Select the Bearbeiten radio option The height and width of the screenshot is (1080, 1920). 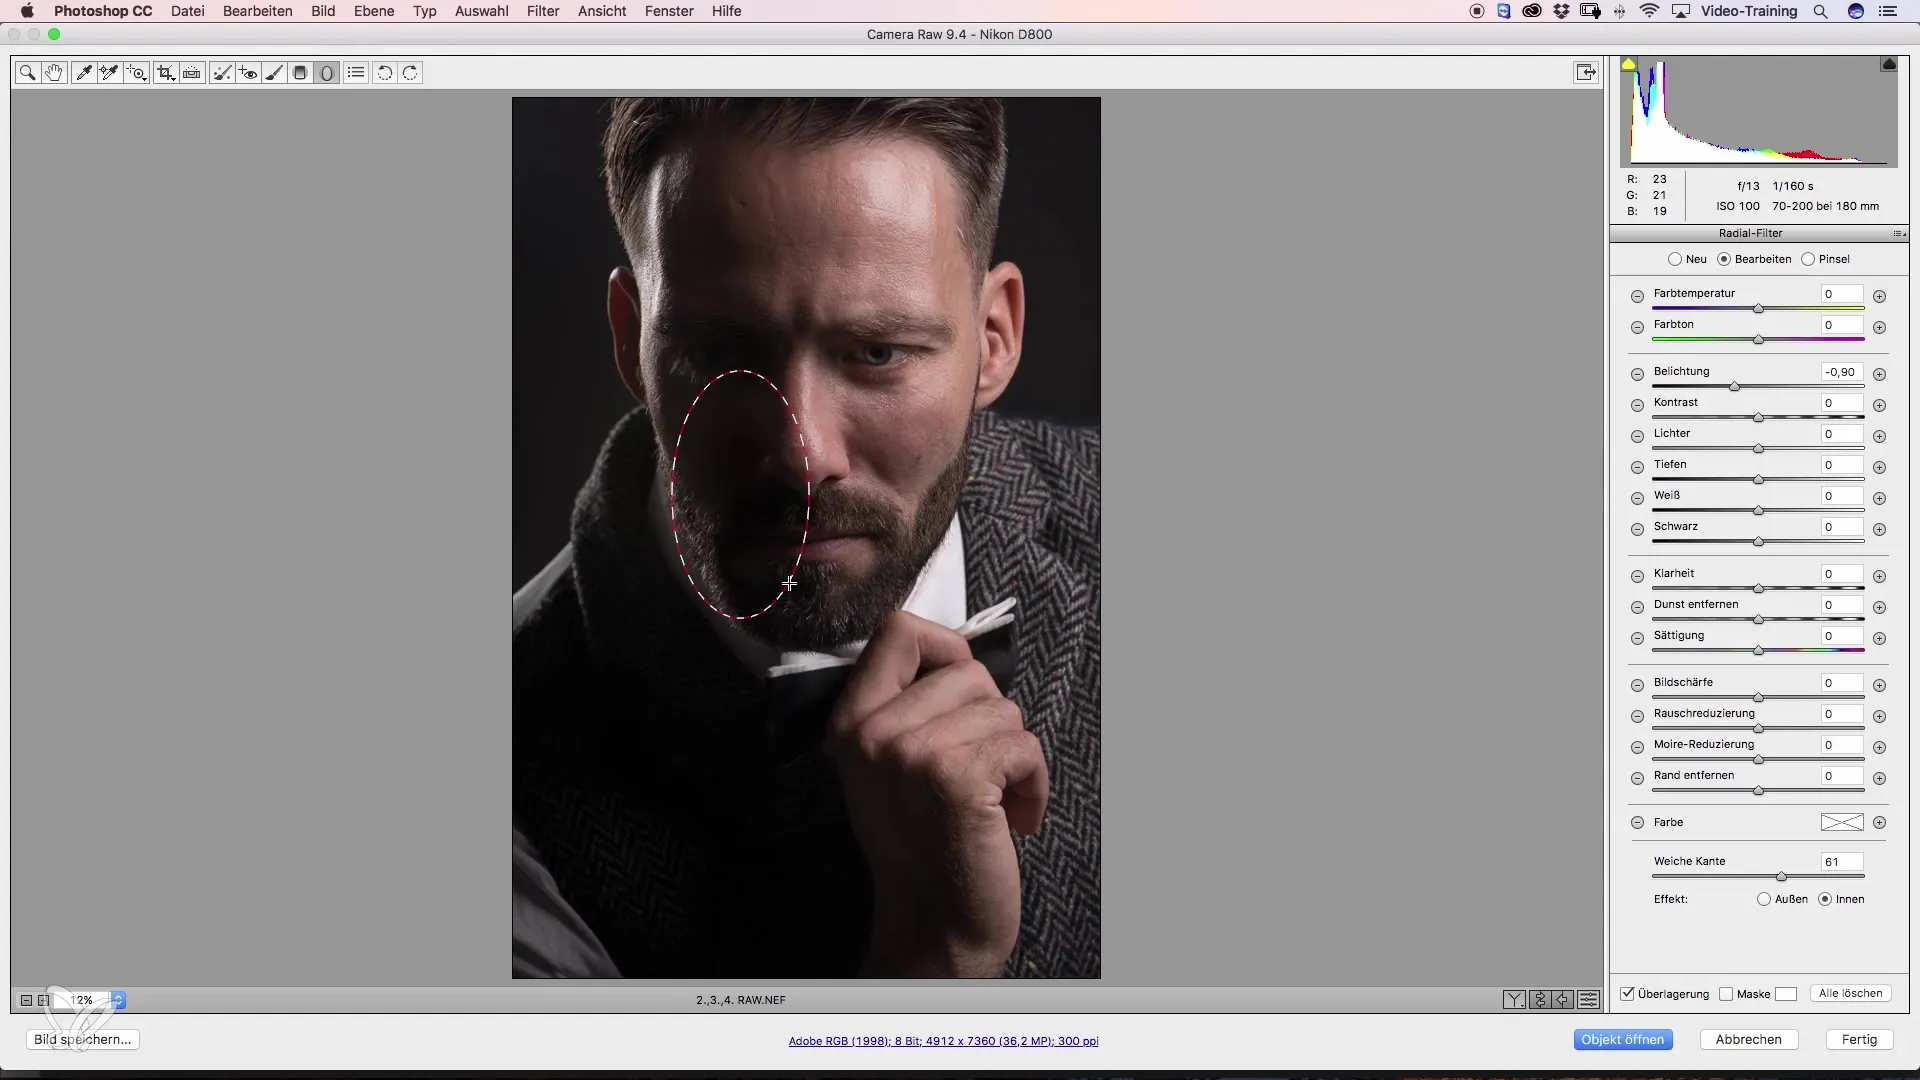point(1724,259)
